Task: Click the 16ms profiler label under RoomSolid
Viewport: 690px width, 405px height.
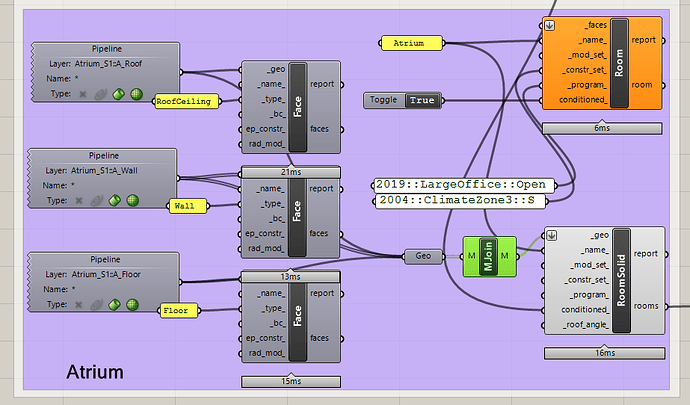Action: (x=605, y=353)
